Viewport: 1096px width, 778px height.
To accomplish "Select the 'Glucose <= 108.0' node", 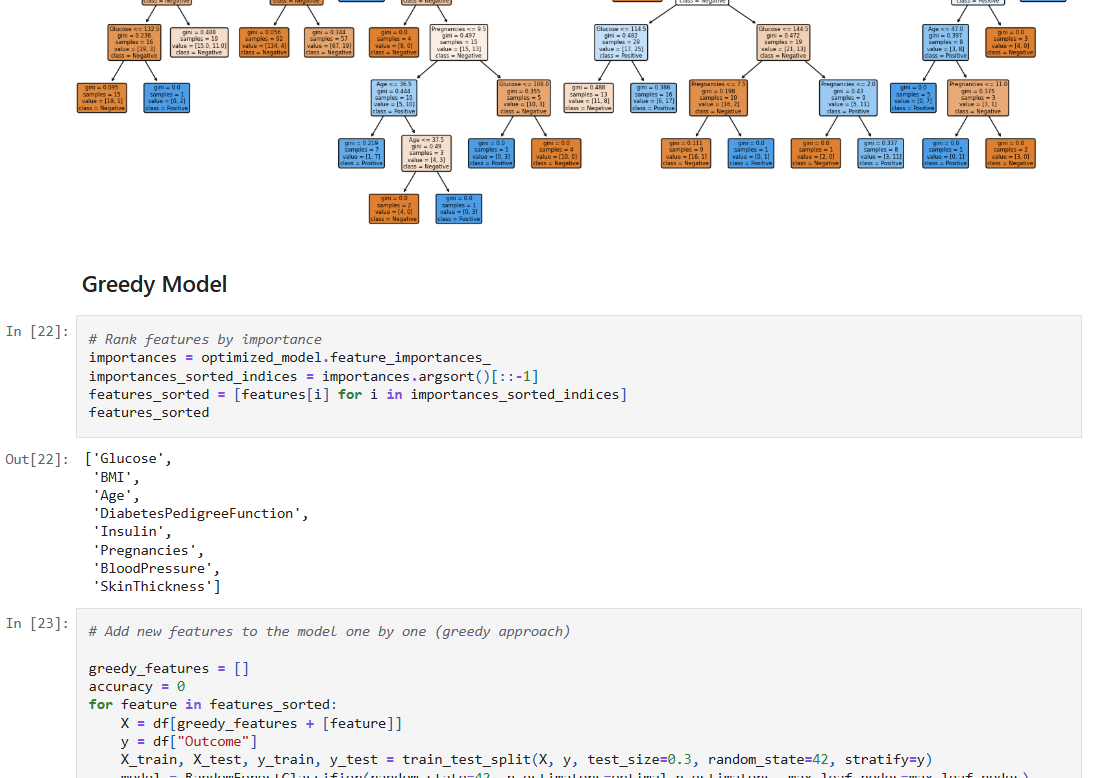I will (524, 97).
